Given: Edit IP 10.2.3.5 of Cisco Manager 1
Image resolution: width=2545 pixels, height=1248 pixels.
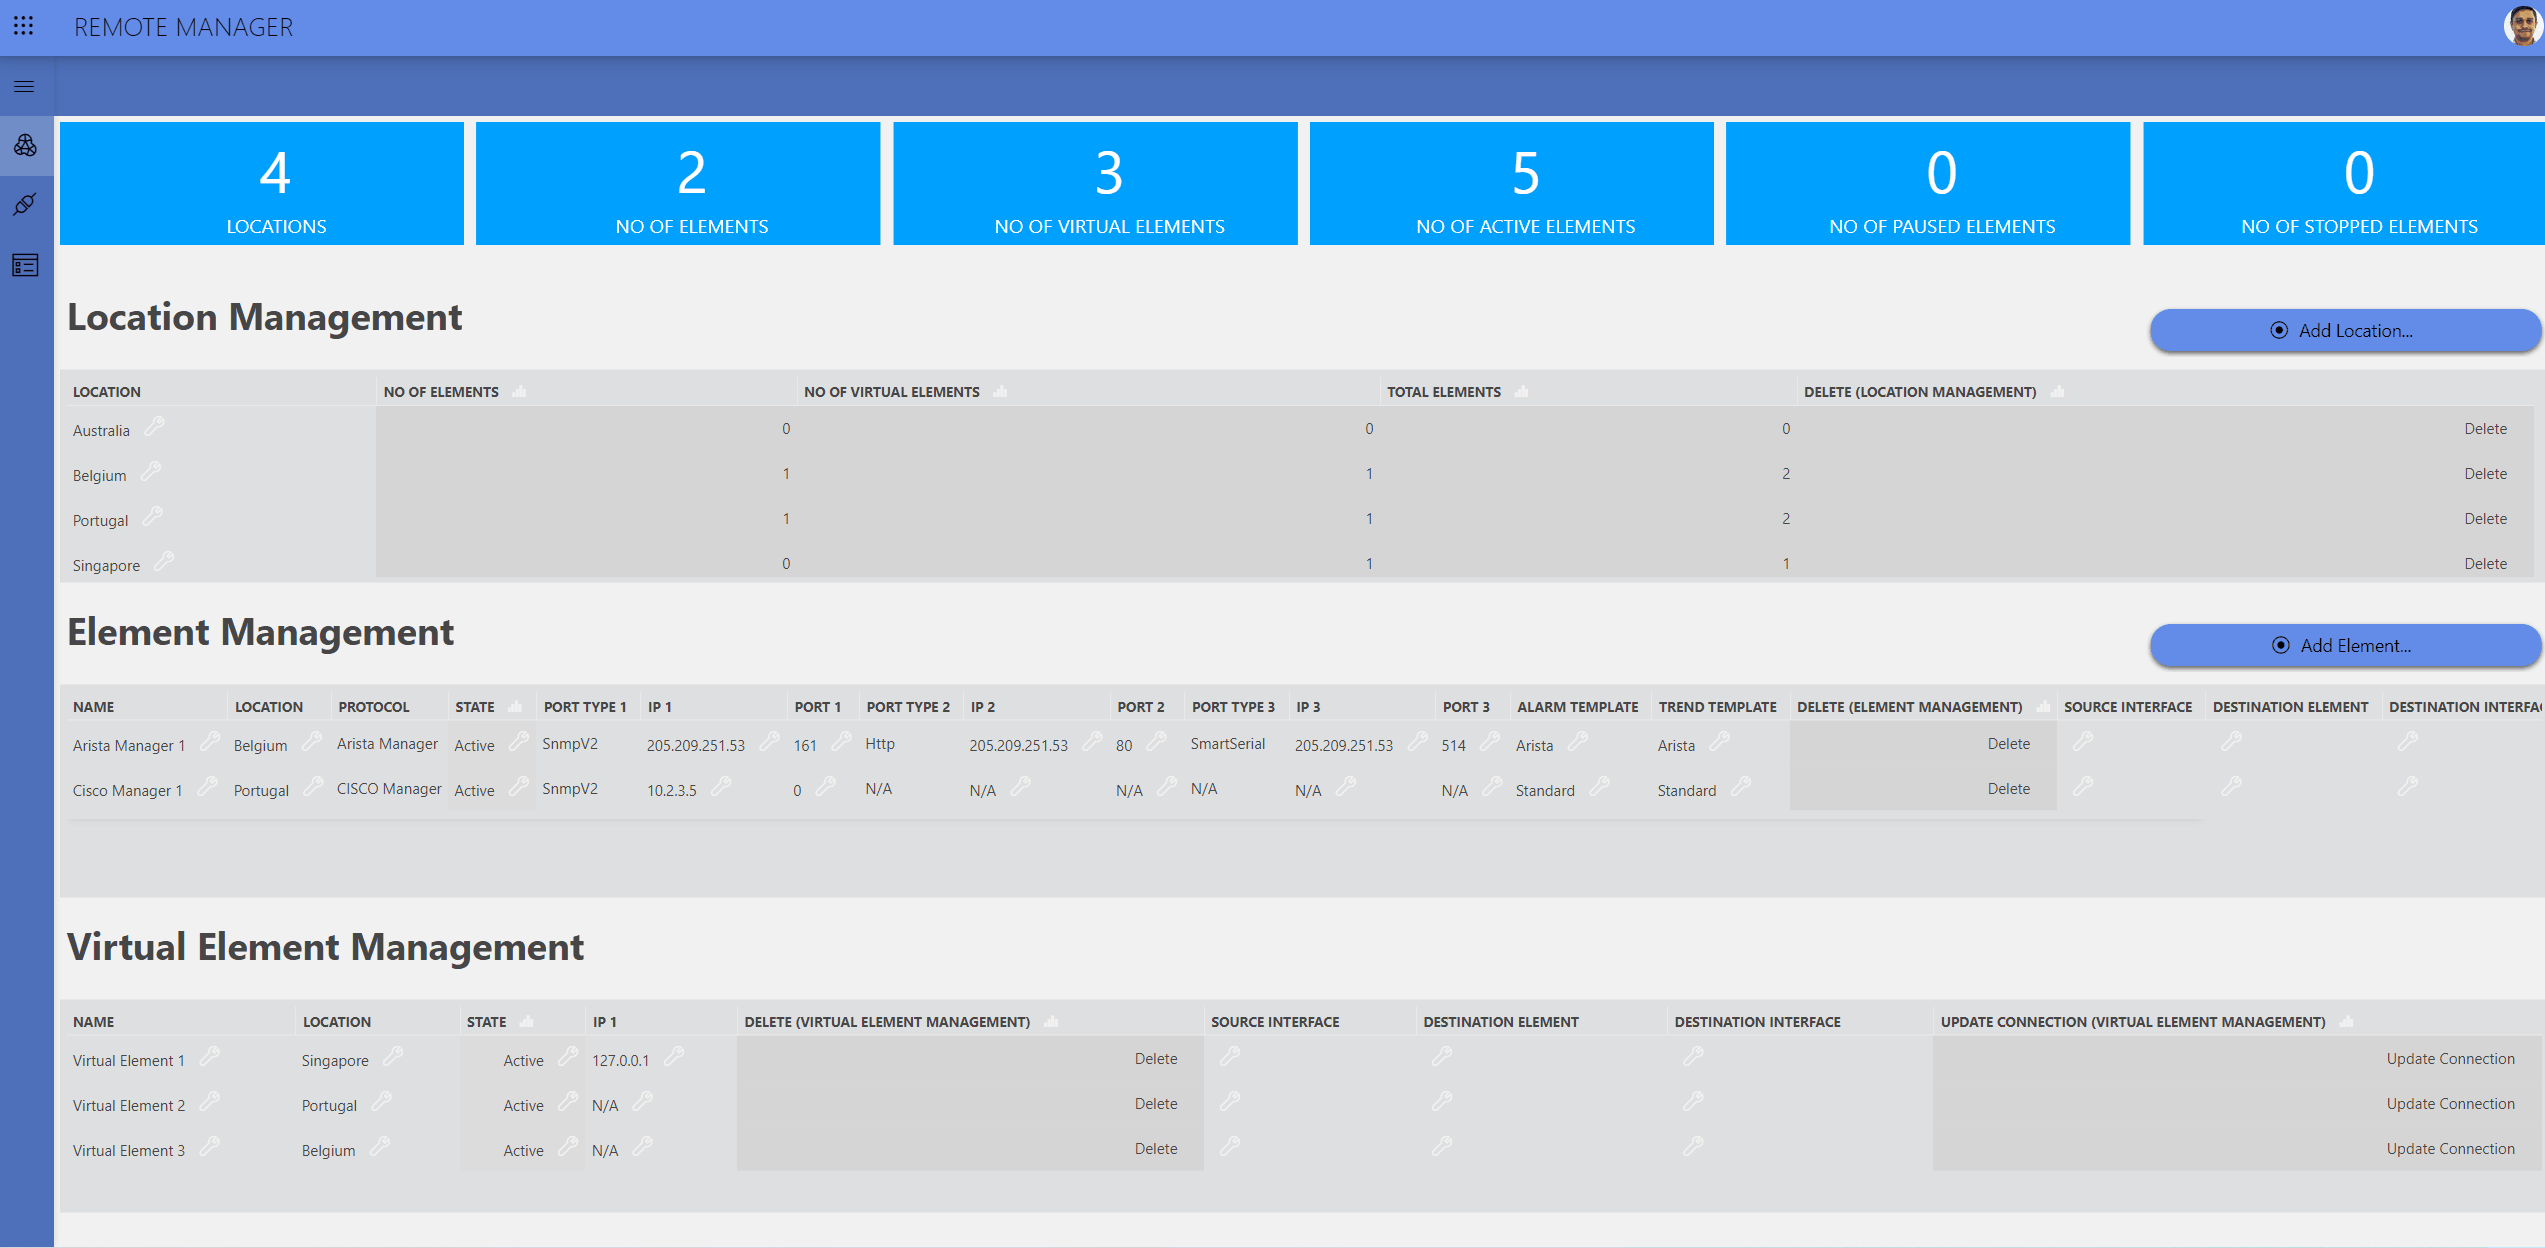Looking at the screenshot, I should click(x=720, y=787).
